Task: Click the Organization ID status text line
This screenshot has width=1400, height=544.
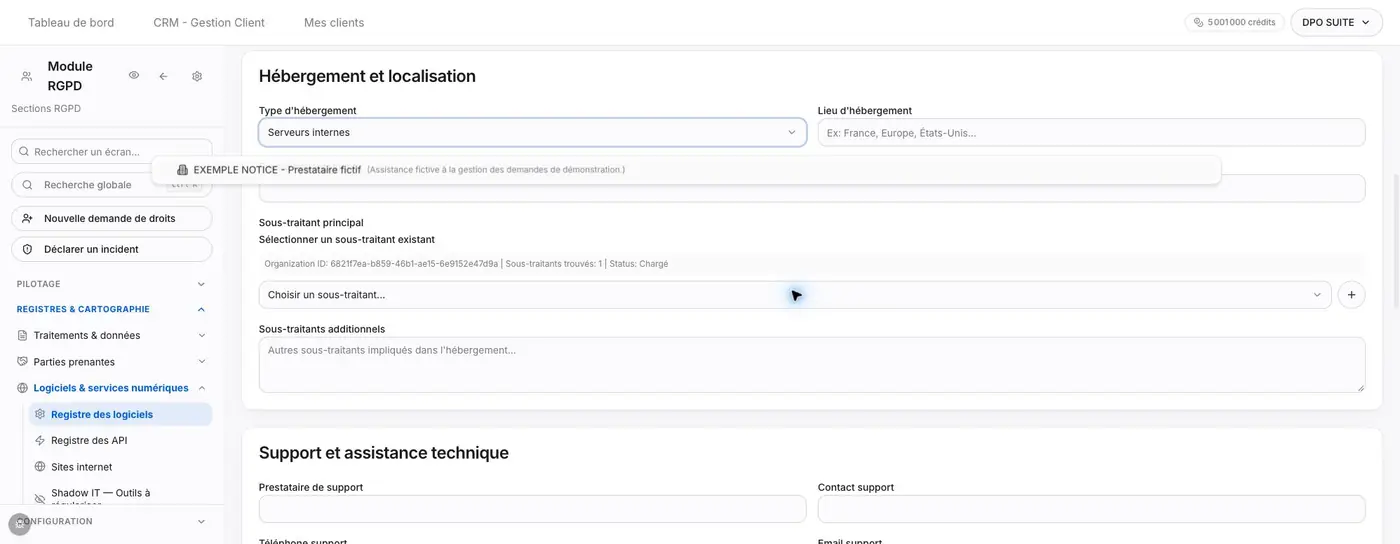Action: click(466, 264)
